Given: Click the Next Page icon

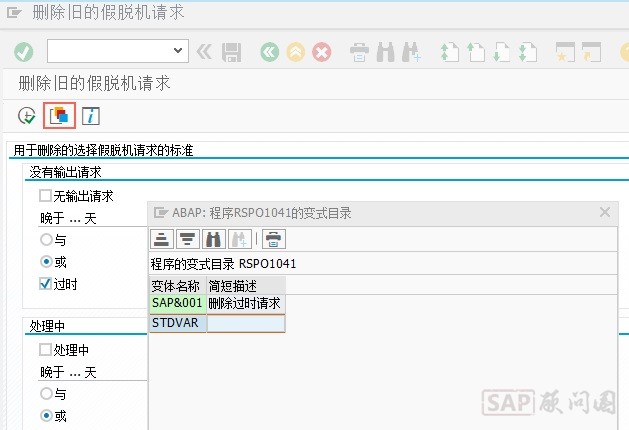Looking at the screenshot, I should (502, 52).
